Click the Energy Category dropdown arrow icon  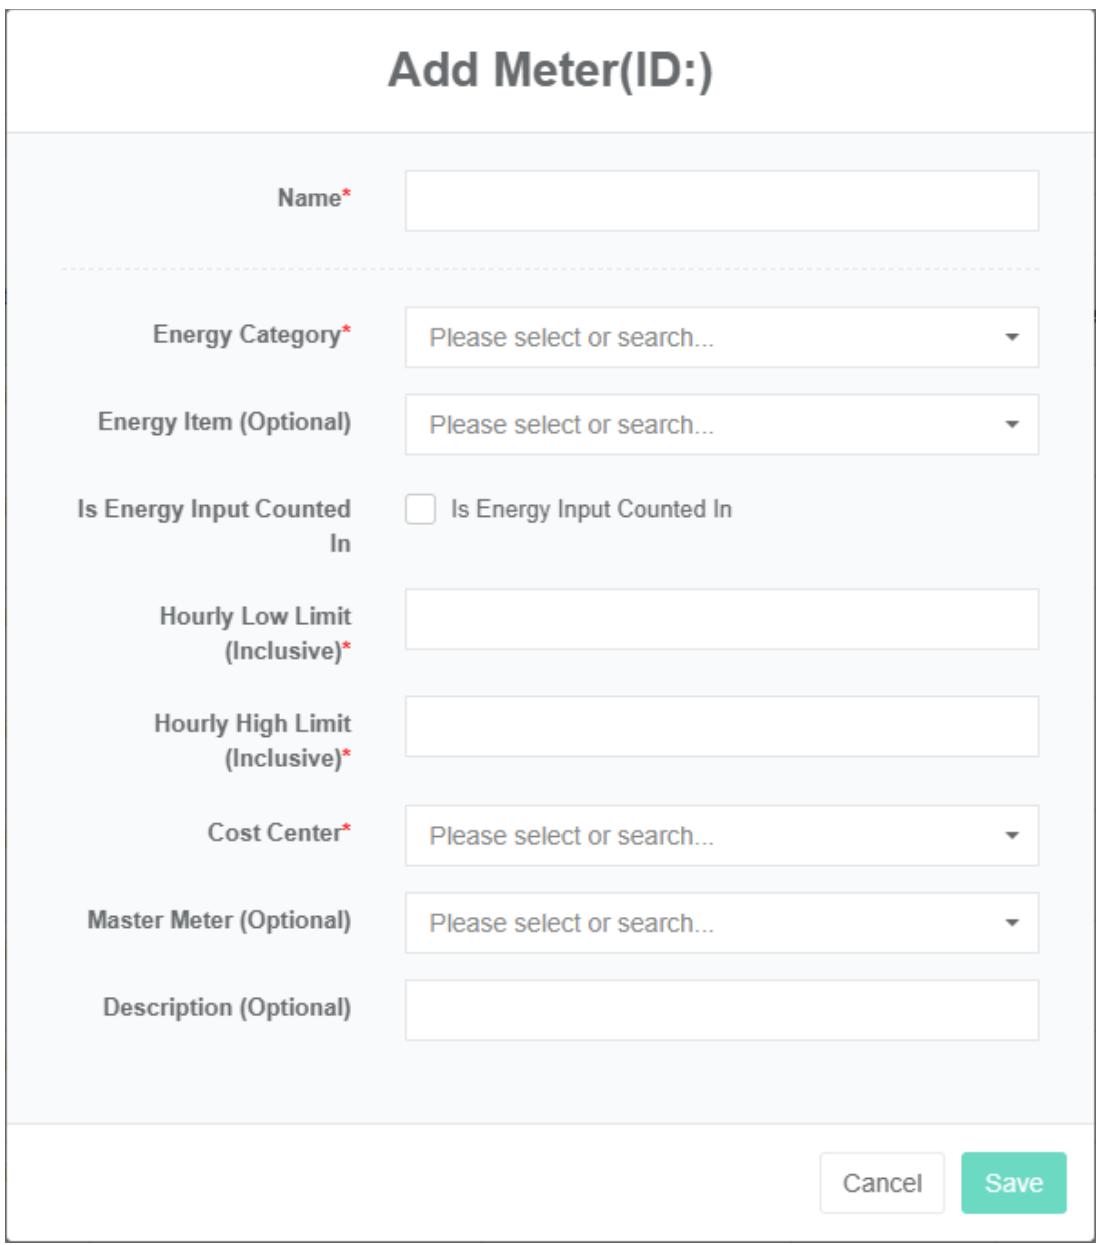point(1012,338)
